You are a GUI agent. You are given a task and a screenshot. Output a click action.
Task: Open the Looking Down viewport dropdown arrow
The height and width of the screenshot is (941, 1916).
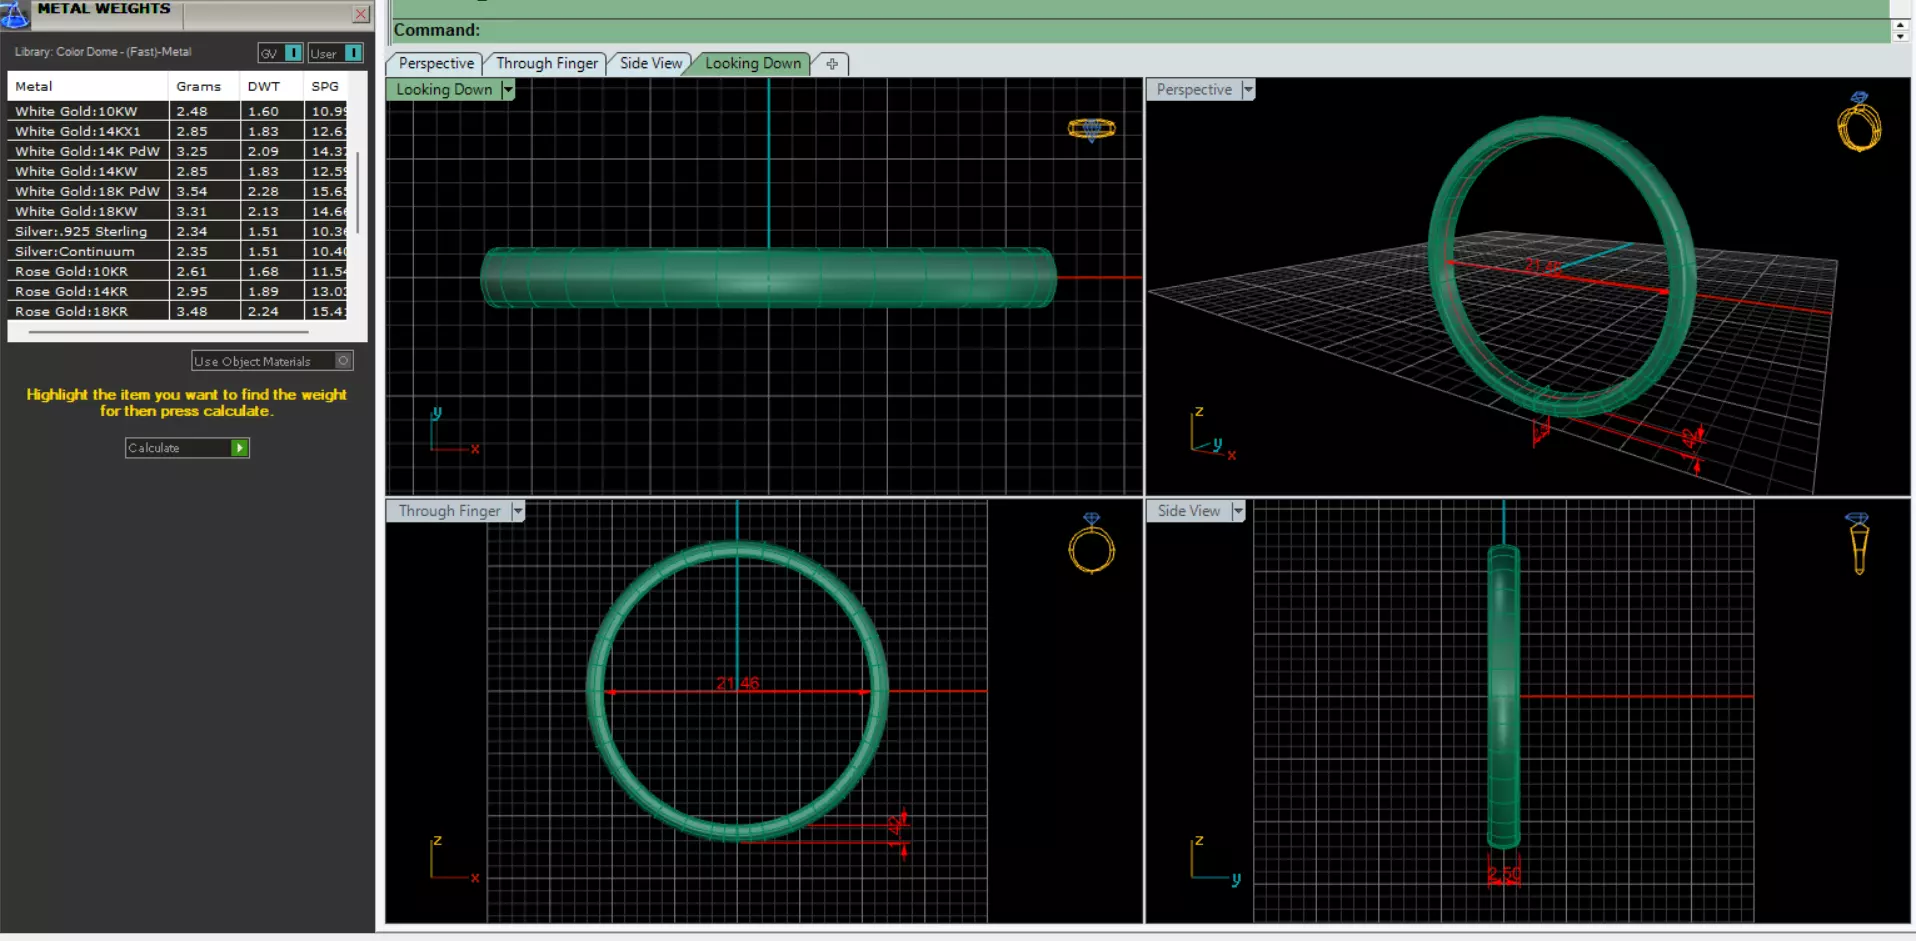pyautogui.click(x=508, y=90)
